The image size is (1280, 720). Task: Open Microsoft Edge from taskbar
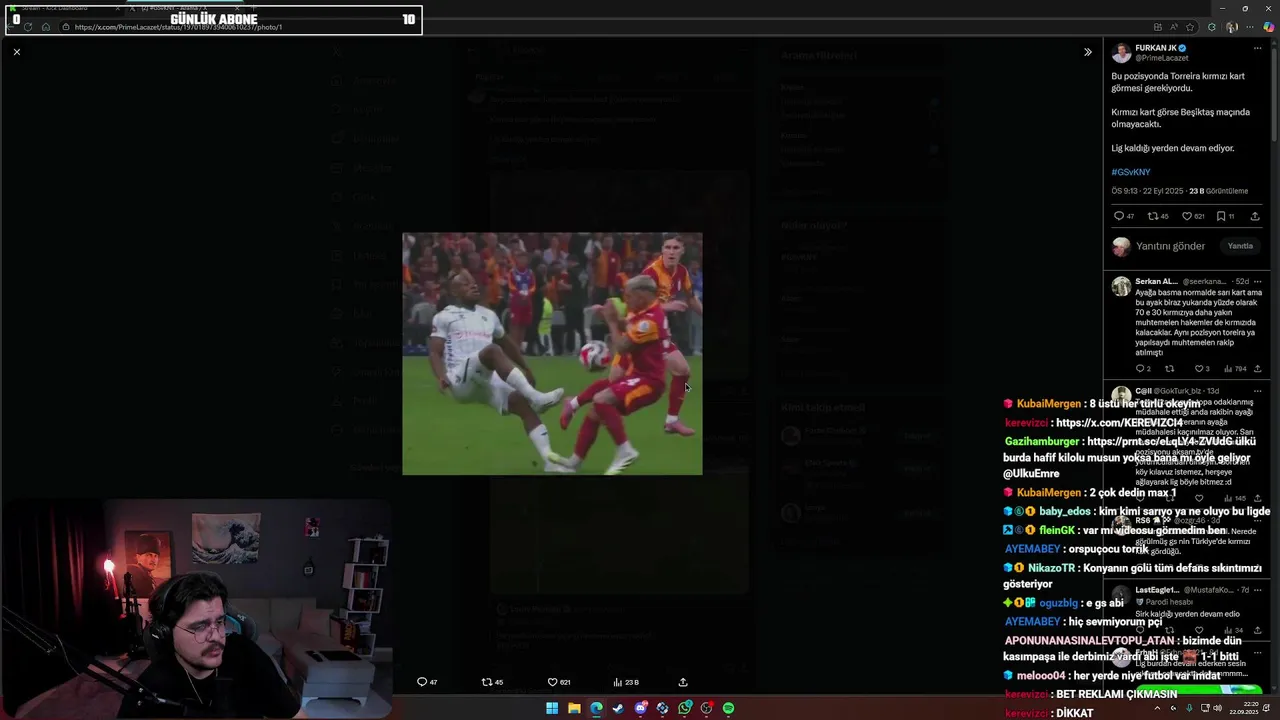(596, 708)
